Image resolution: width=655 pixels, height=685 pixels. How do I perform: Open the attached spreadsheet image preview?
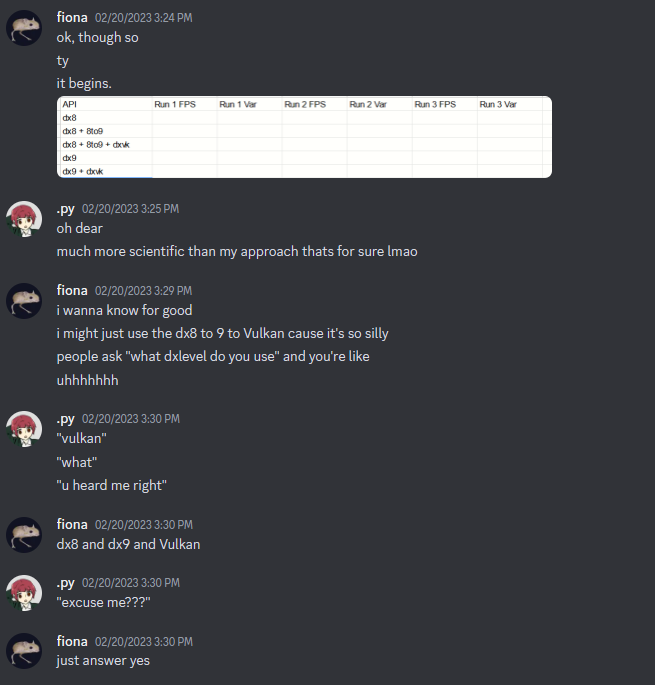pos(304,137)
